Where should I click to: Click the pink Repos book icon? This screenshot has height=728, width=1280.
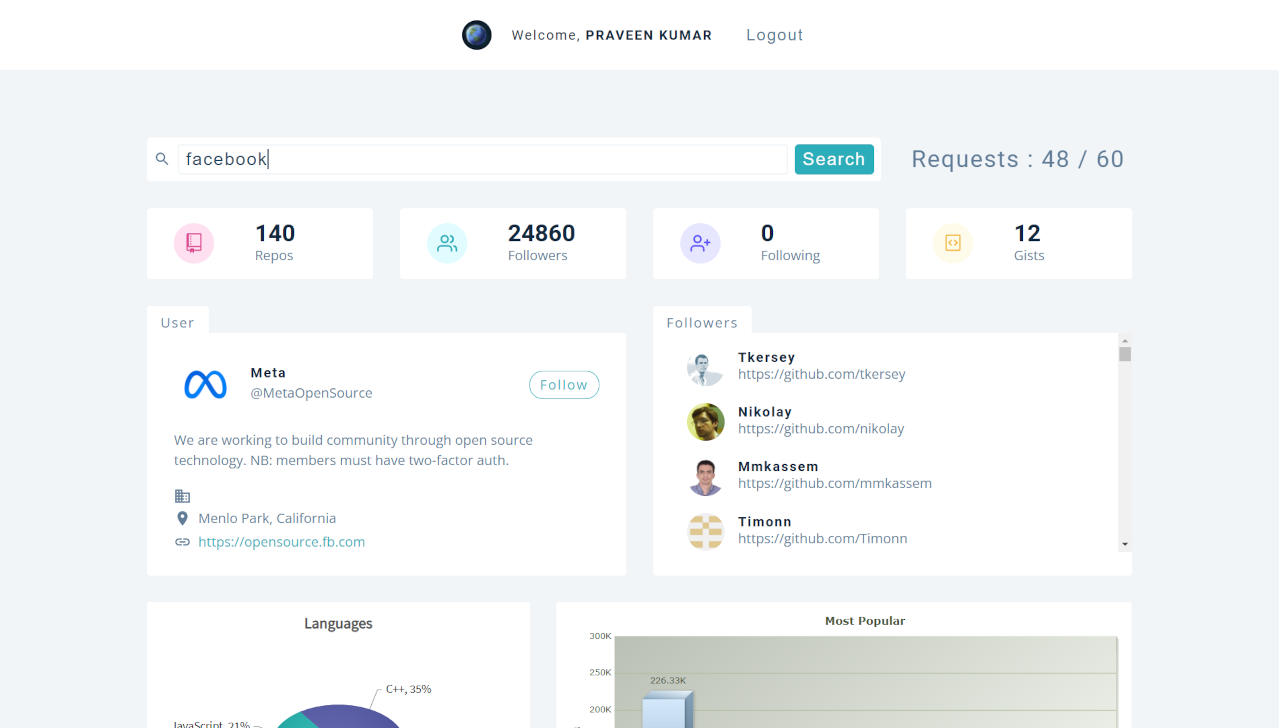(x=194, y=243)
